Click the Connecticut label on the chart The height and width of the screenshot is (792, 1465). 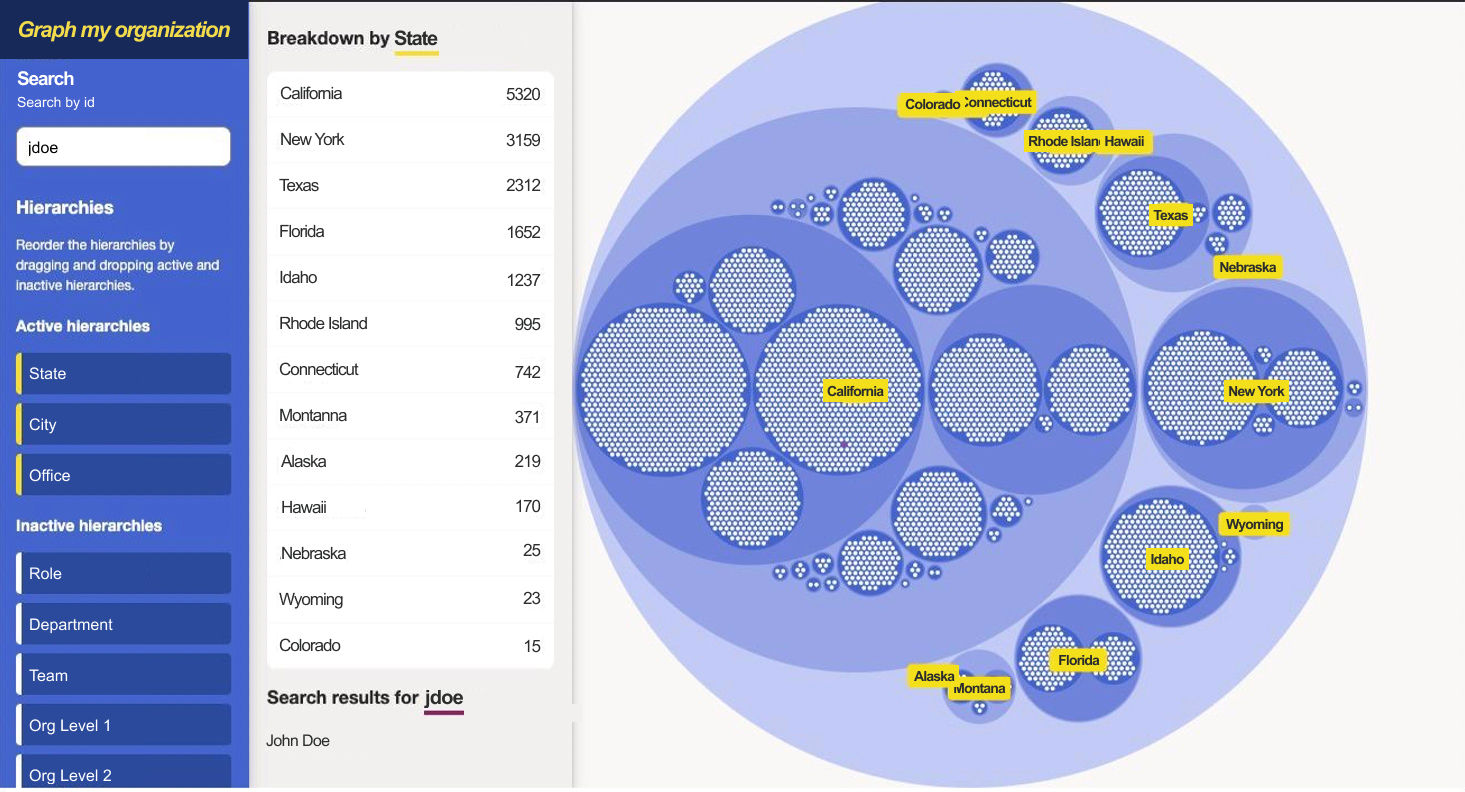coord(998,102)
